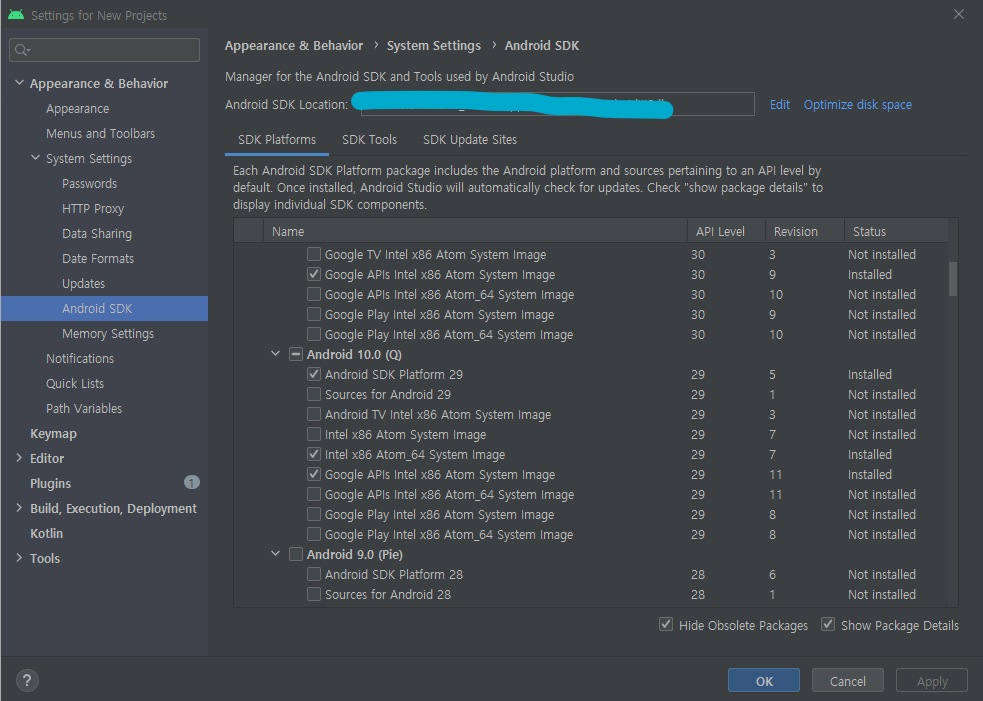Collapse the Android 10.0 (Q) group
The width and height of the screenshot is (983, 701).
pyautogui.click(x=275, y=354)
